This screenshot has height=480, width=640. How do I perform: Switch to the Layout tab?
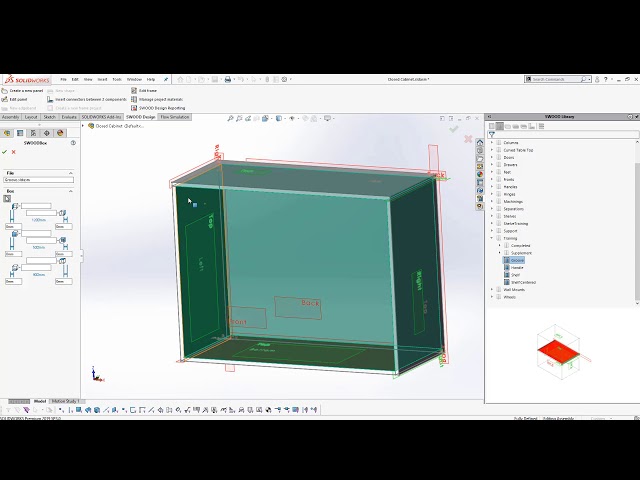[x=31, y=117]
